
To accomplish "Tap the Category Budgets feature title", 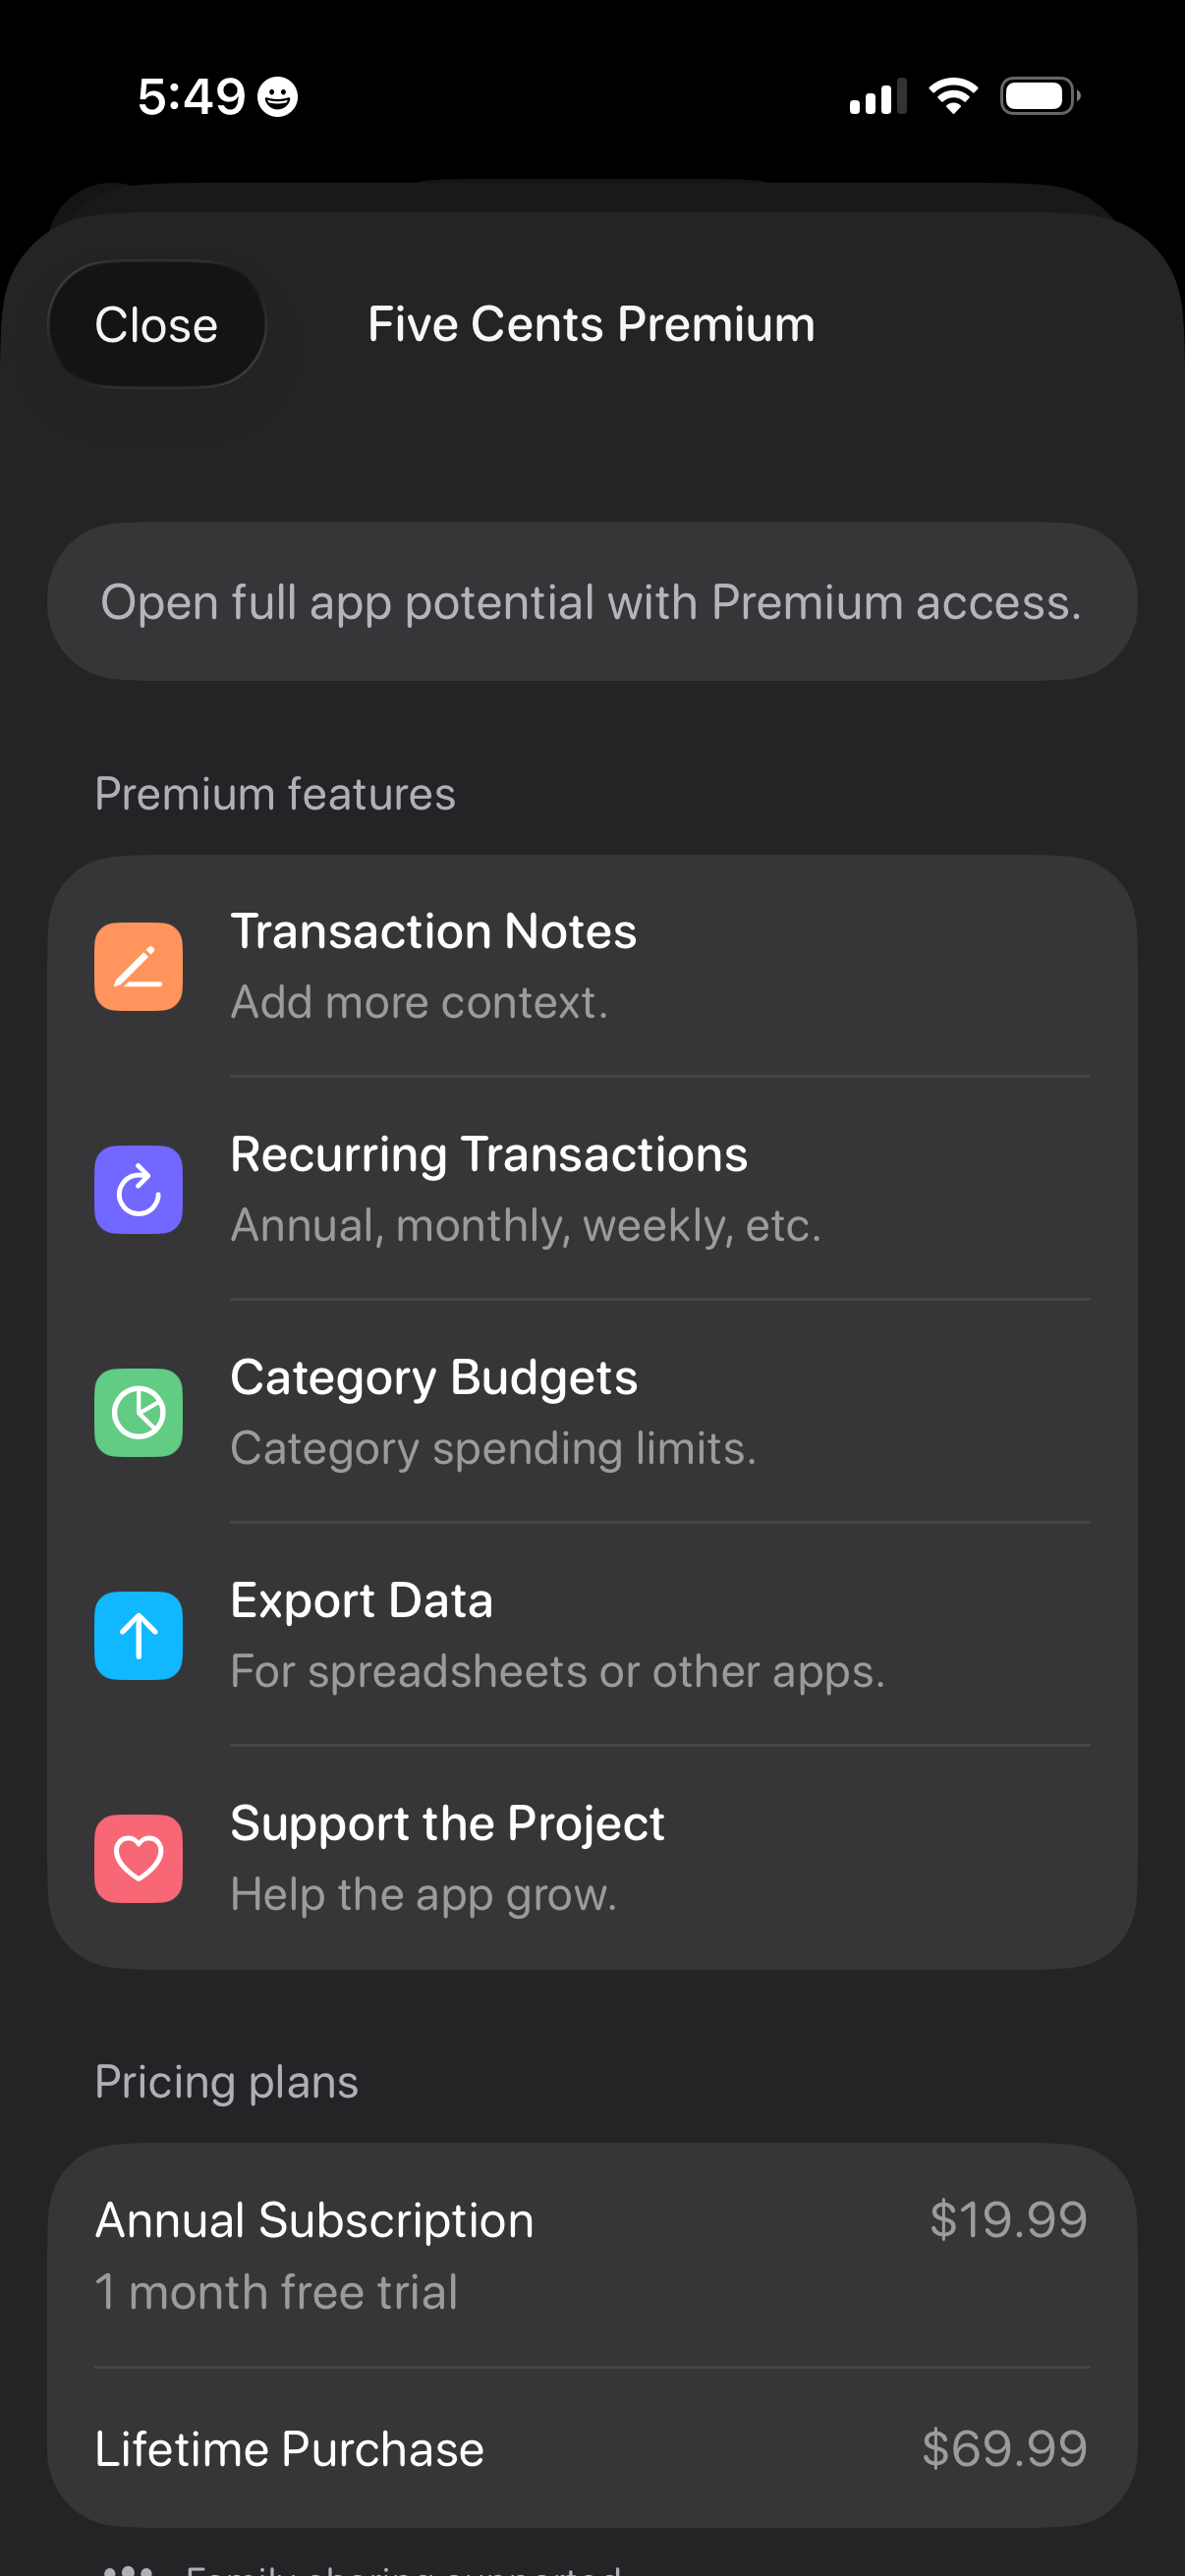I will click(x=433, y=1377).
